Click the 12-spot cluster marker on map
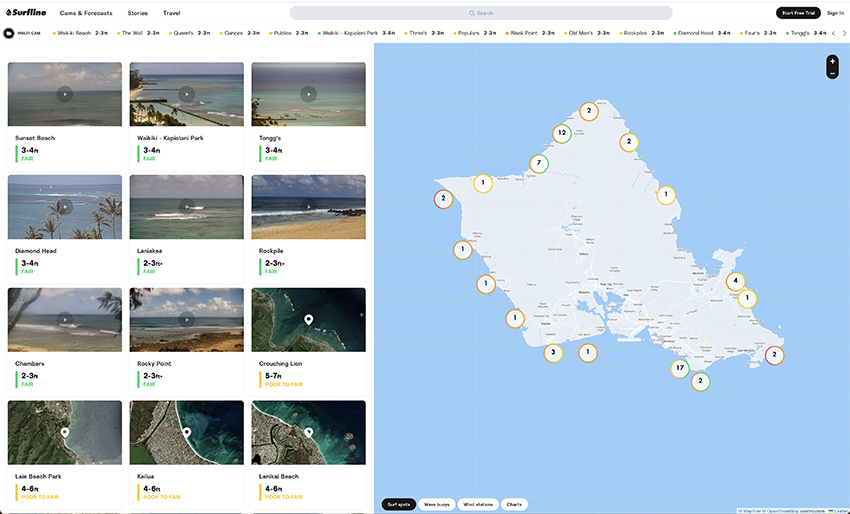The image size is (850, 514). [562, 133]
